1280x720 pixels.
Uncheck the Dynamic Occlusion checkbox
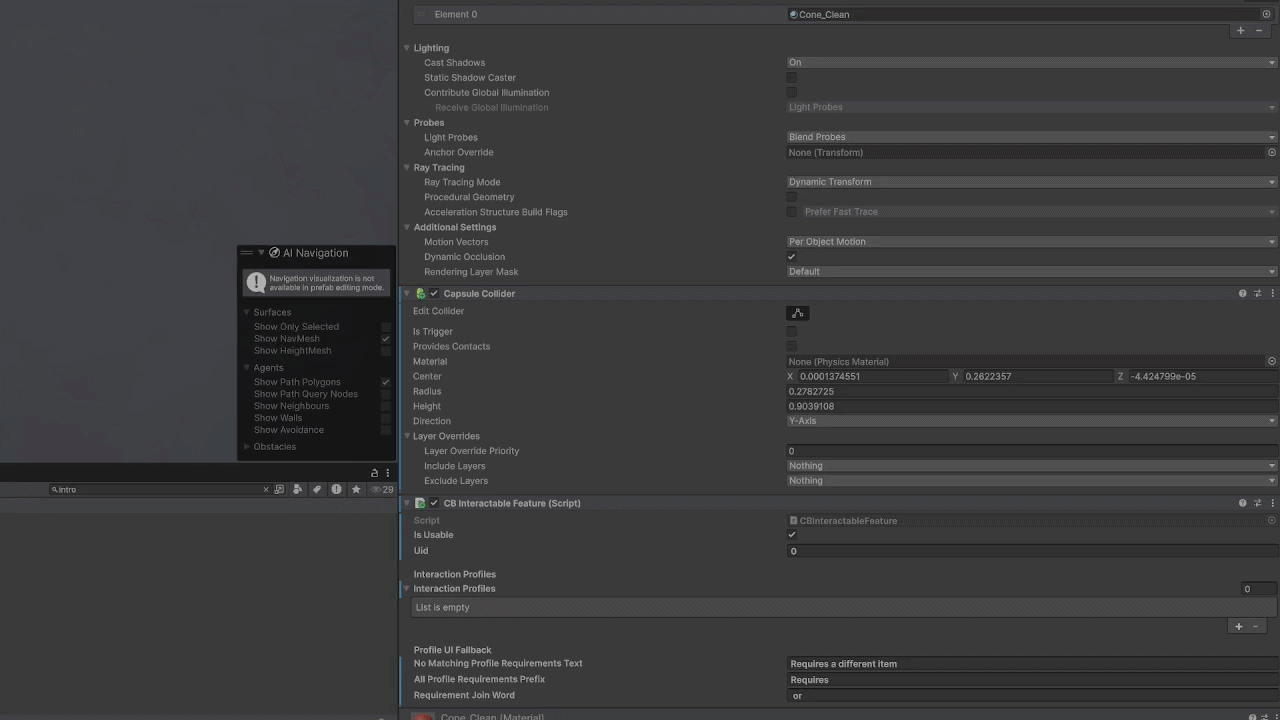(x=792, y=257)
